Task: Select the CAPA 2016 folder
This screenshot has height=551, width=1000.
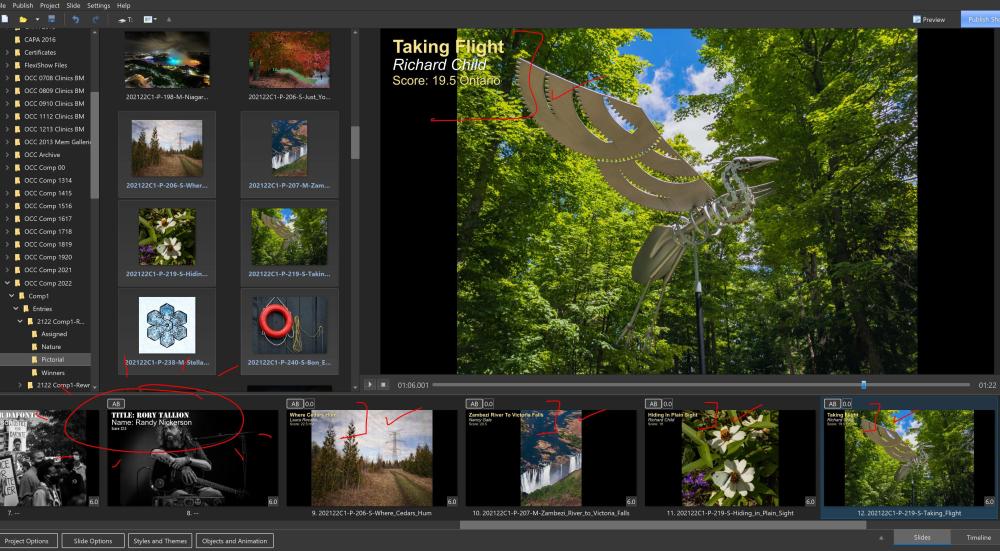Action: tap(40, 40)
